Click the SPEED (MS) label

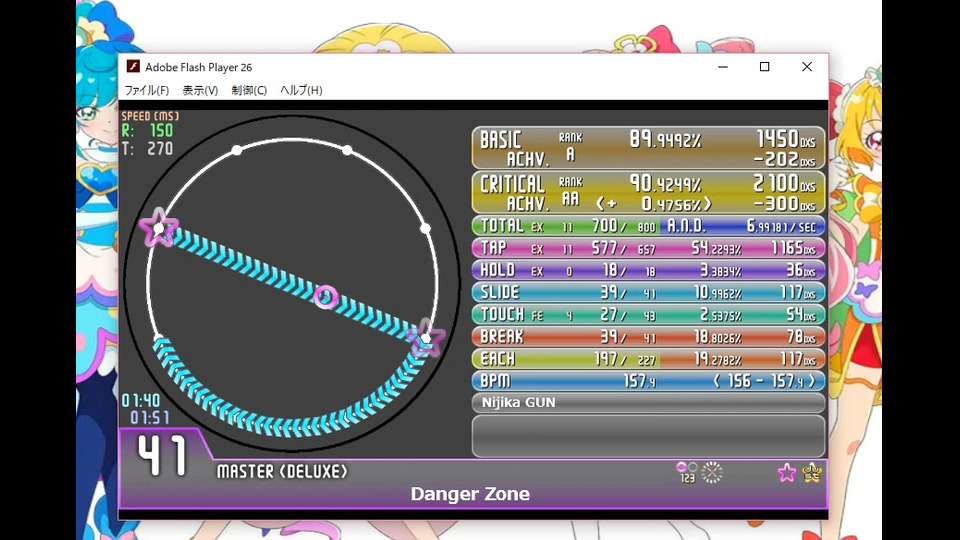pyautogui.click(x=150, y=116)
